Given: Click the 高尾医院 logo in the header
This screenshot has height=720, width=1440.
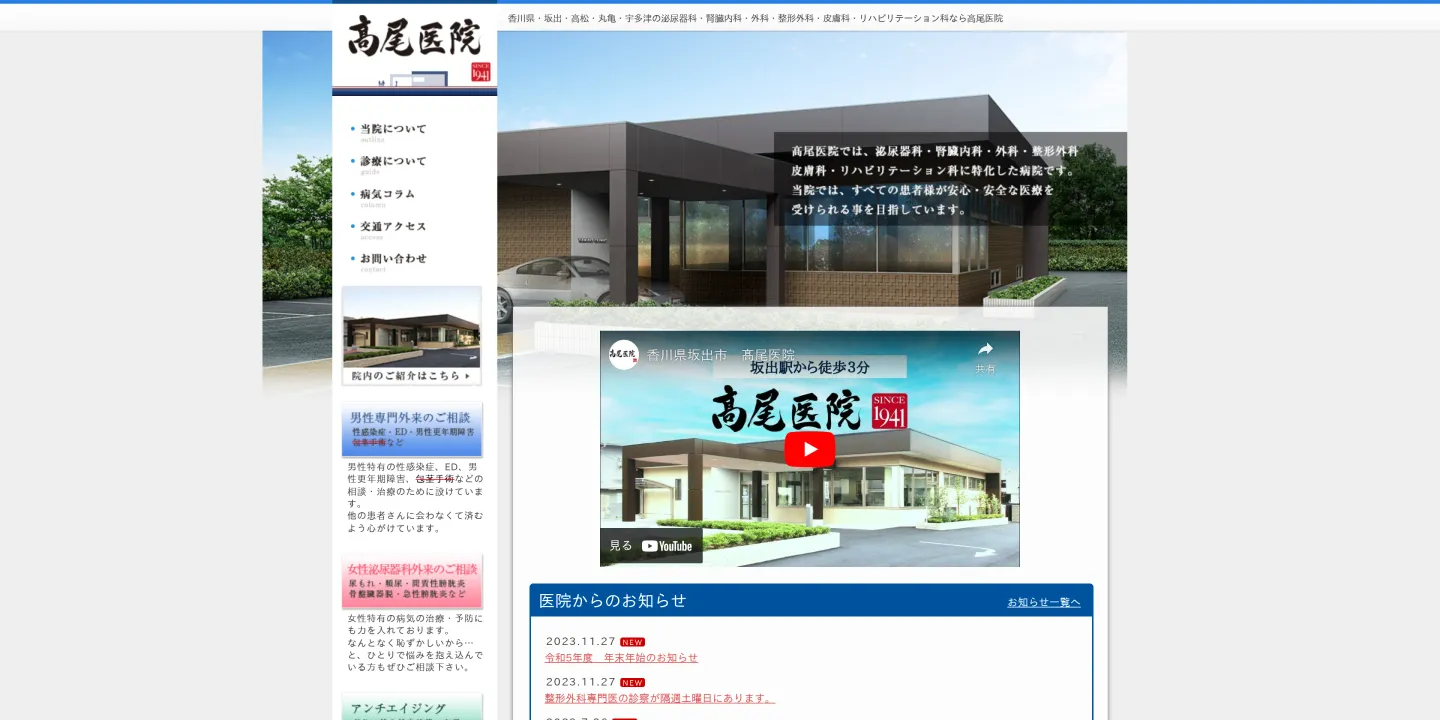Looking at the screenshot, I should (x=414, y=47).
